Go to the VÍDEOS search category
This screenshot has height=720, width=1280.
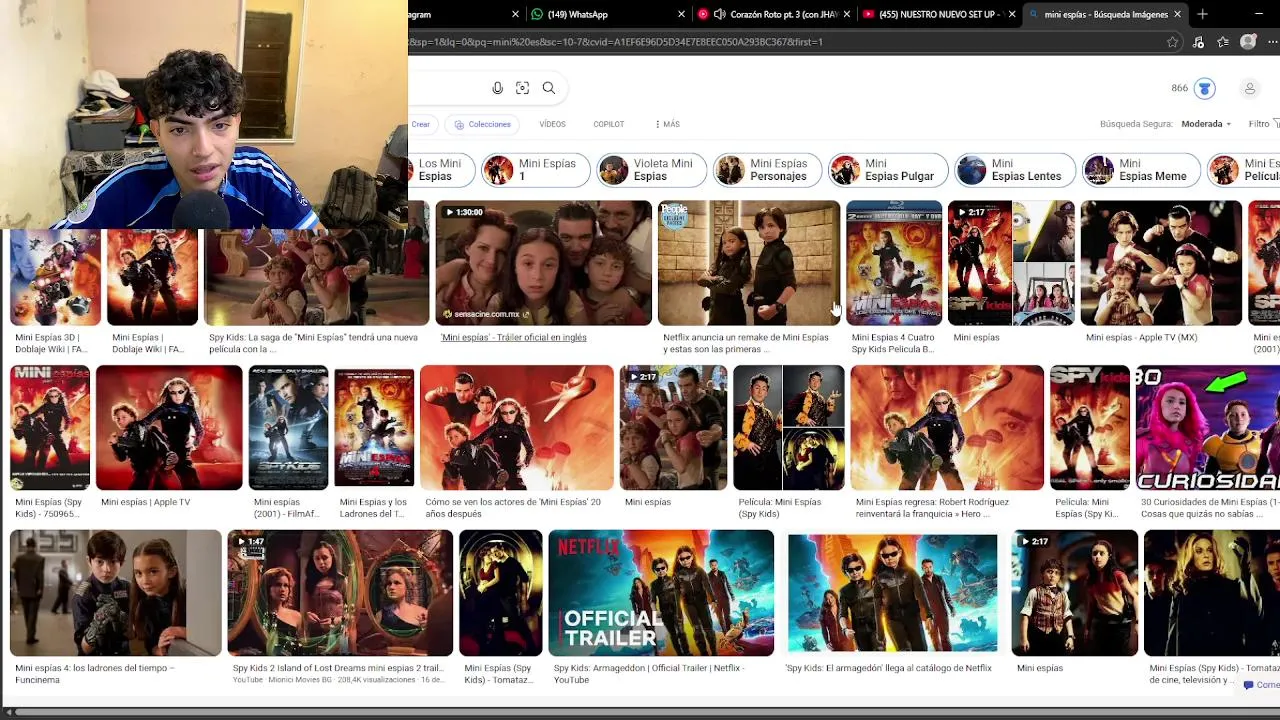(x=552, y=124)
